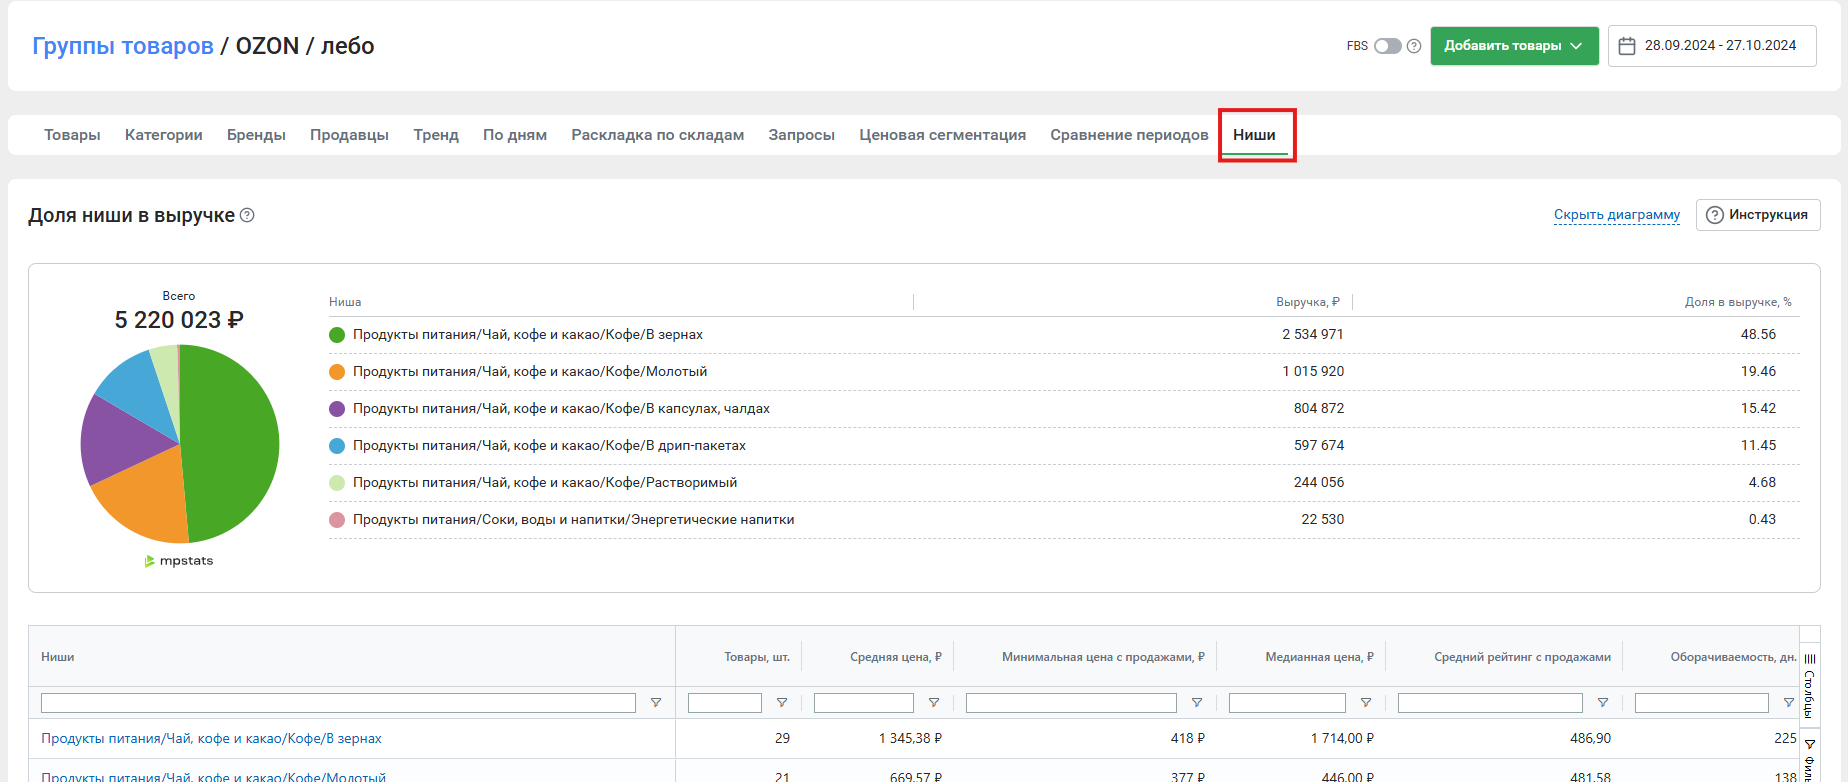The width and height of the screenshot is (1848, 782).
Task: Open the Добавить товары dropdown button
Action: (1514, 46)
